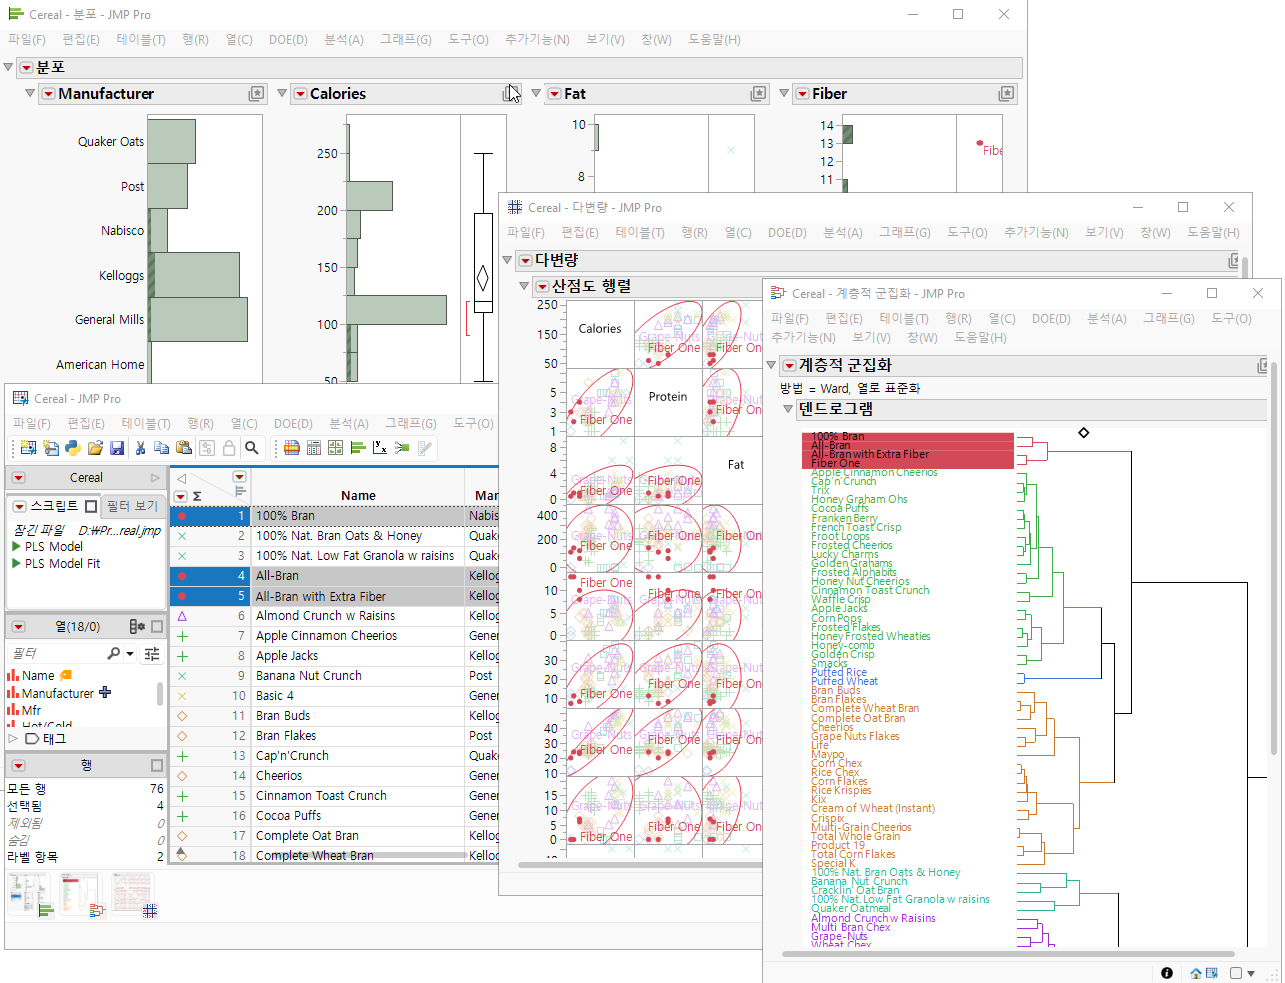Image resolution: width=1285 pixels, height=983 pixels.
Task: Open red triangle menu for Fiber distribution
Action: [802, 94]
